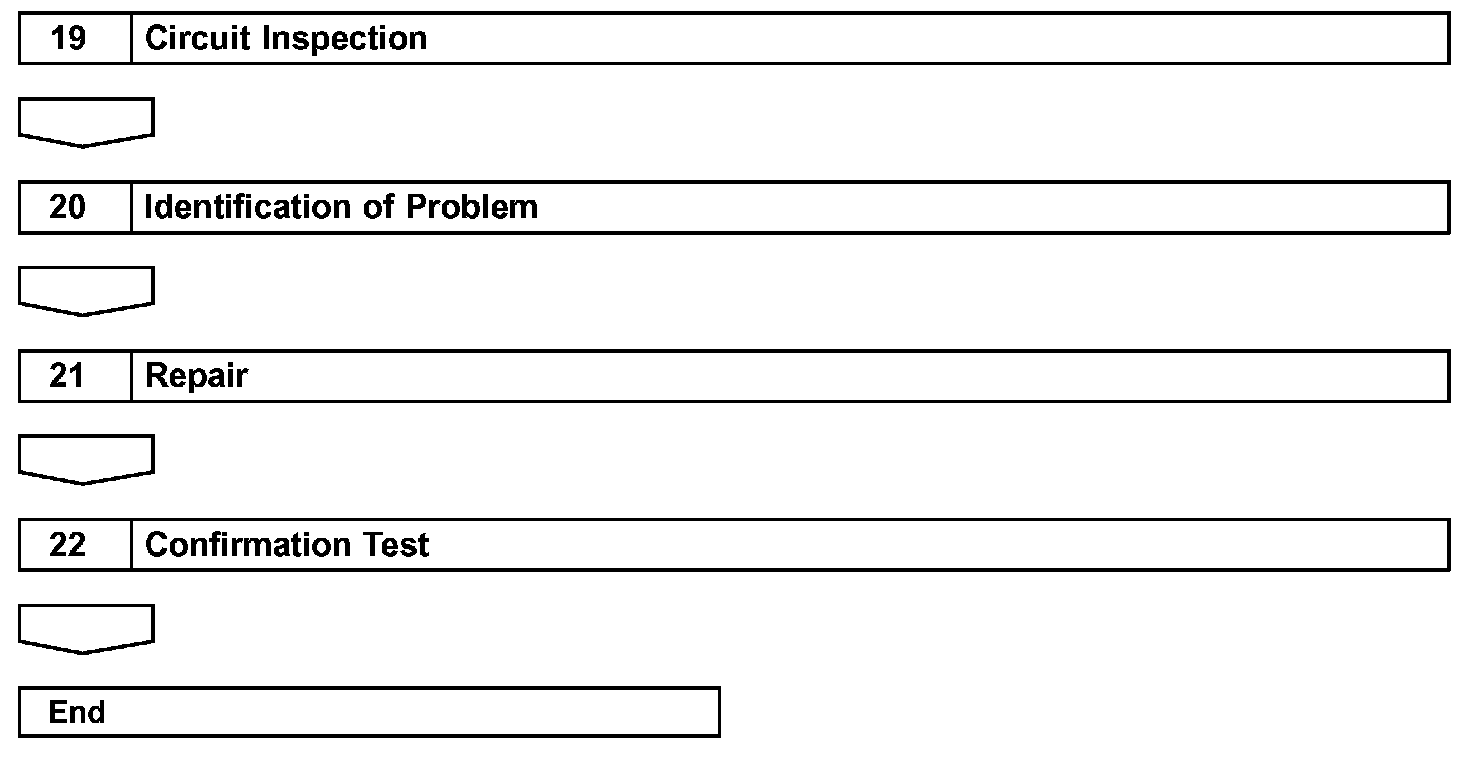Click the word End in the final box
The height and width of the screenshot is (772, 1472).
77,712
